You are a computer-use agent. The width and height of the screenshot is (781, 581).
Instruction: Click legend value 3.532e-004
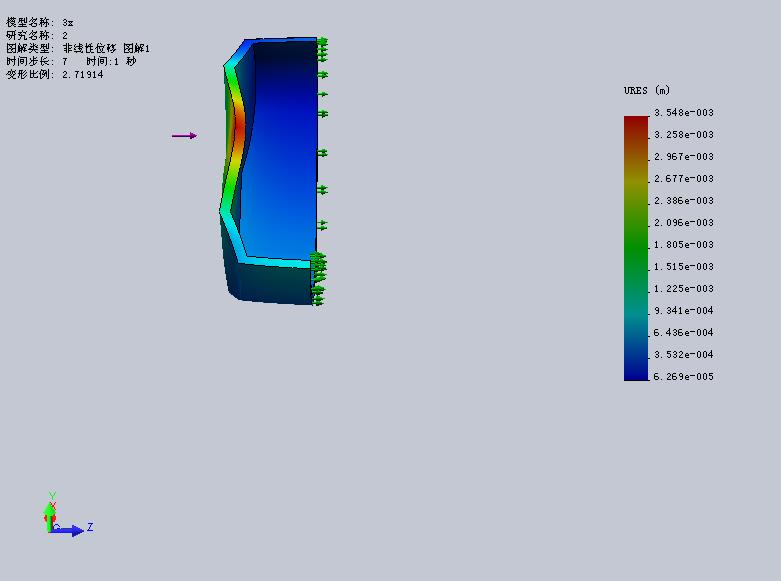coord(683,354)
